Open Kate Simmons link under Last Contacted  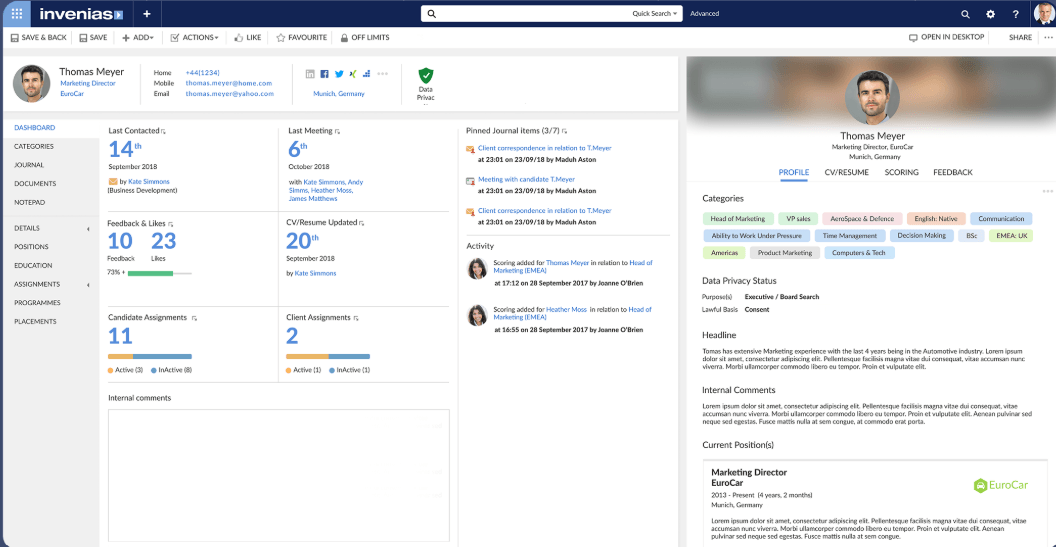click(x=149, y=181)
